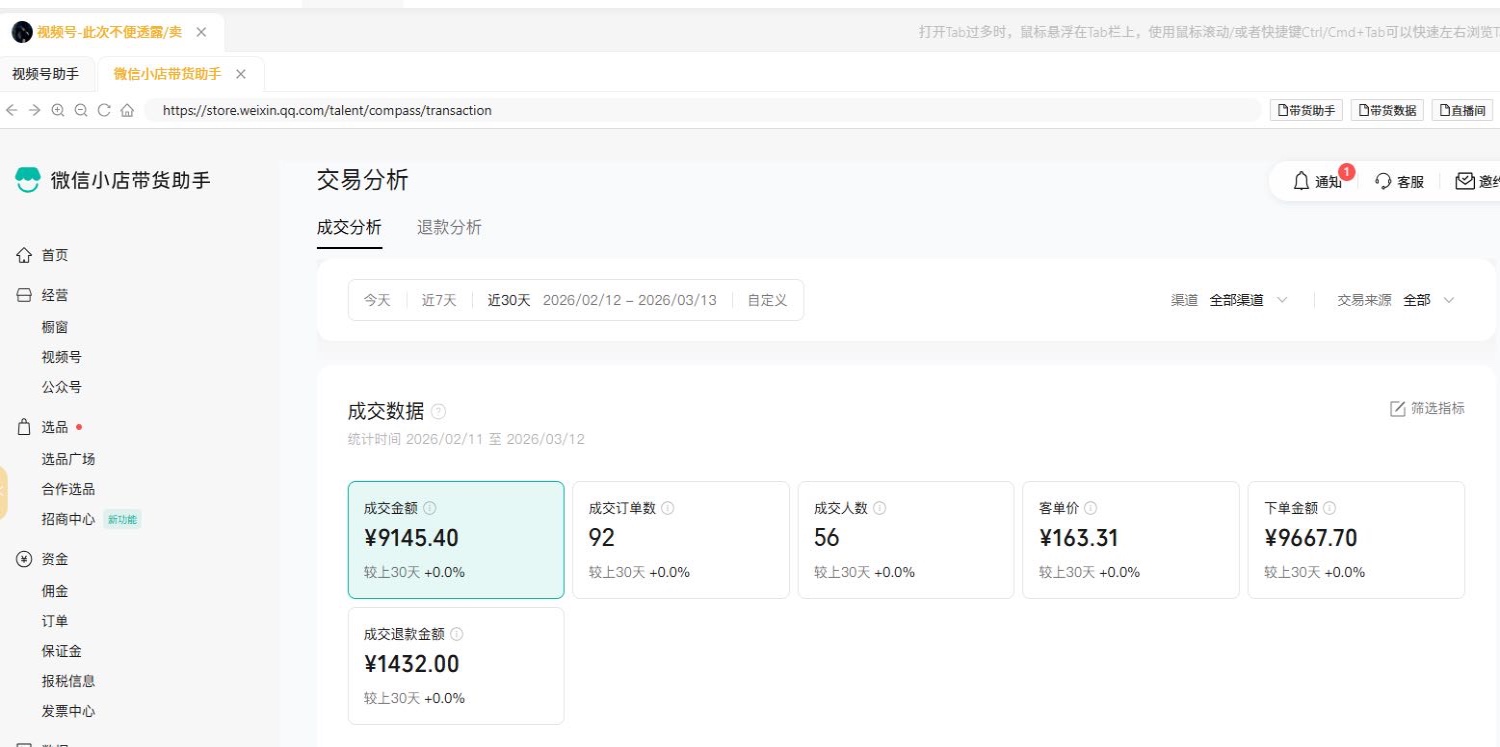This screenshot has width=1500, height=747.
Task: Switch date range to 近7天
Action: tap(439, 299)
